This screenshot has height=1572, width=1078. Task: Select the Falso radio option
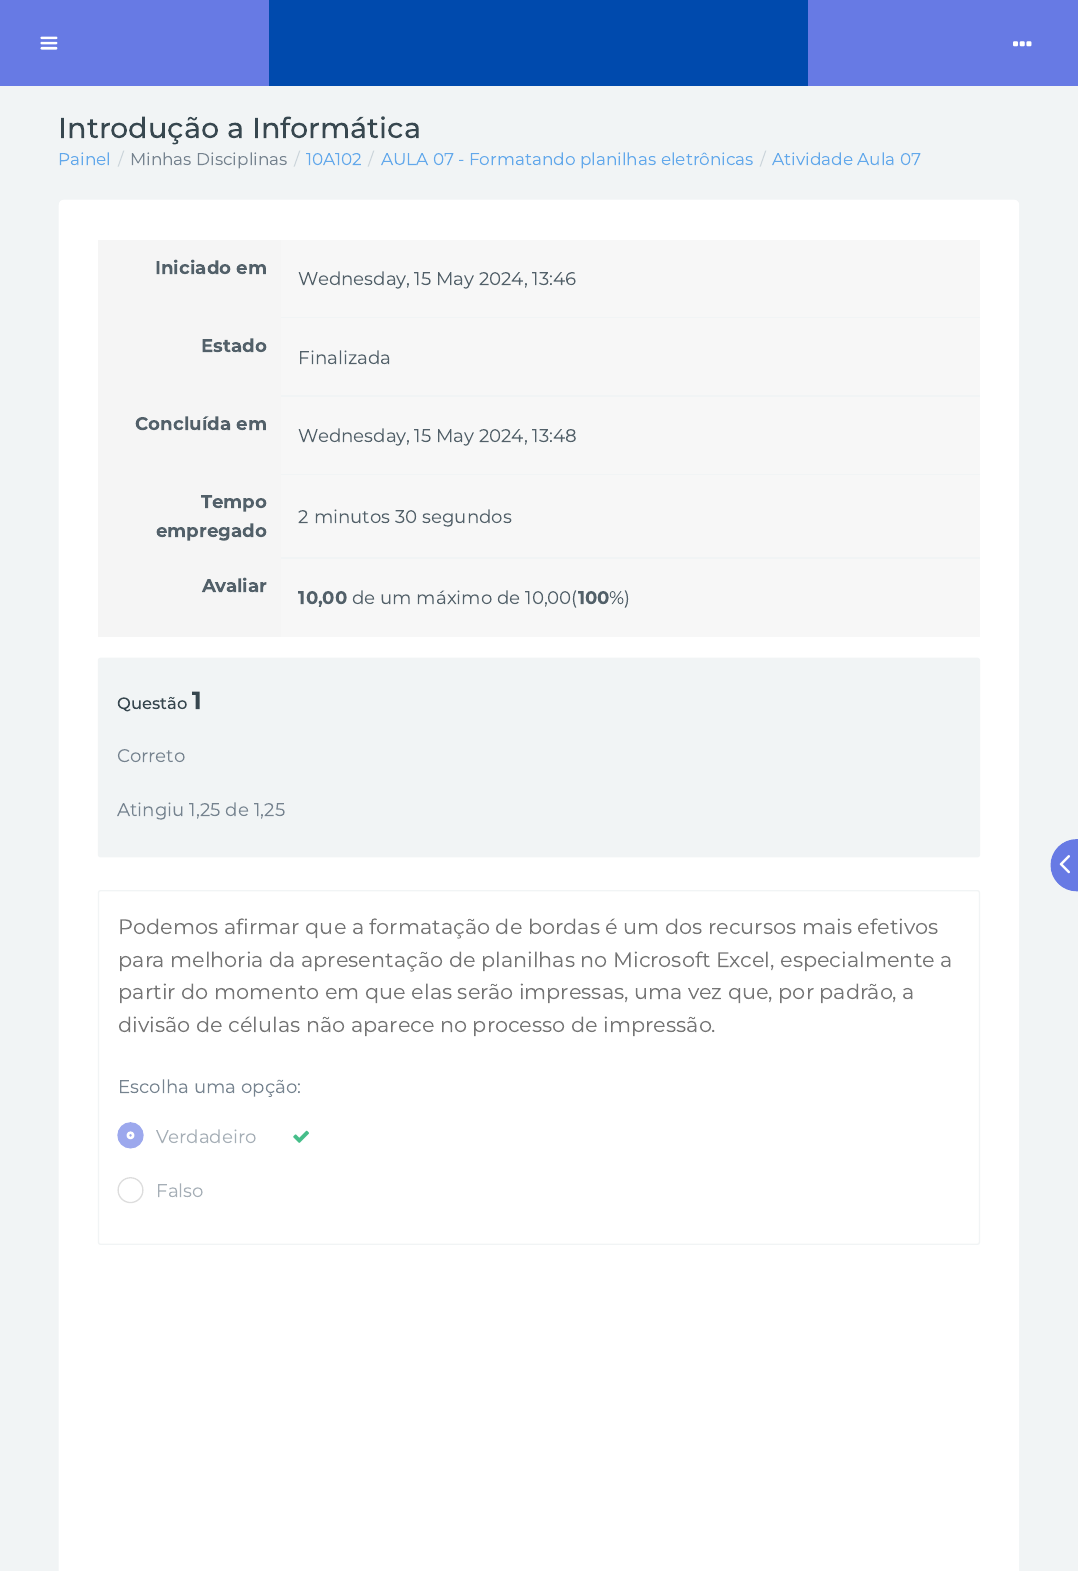point(130,1190)
